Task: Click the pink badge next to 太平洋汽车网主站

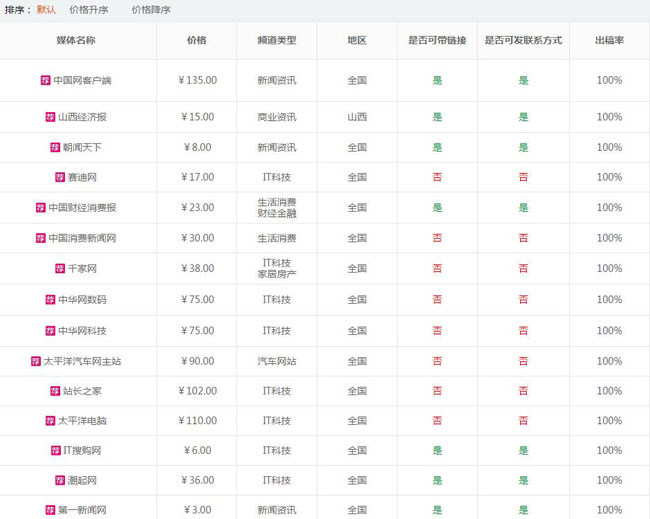Action: 36,361
